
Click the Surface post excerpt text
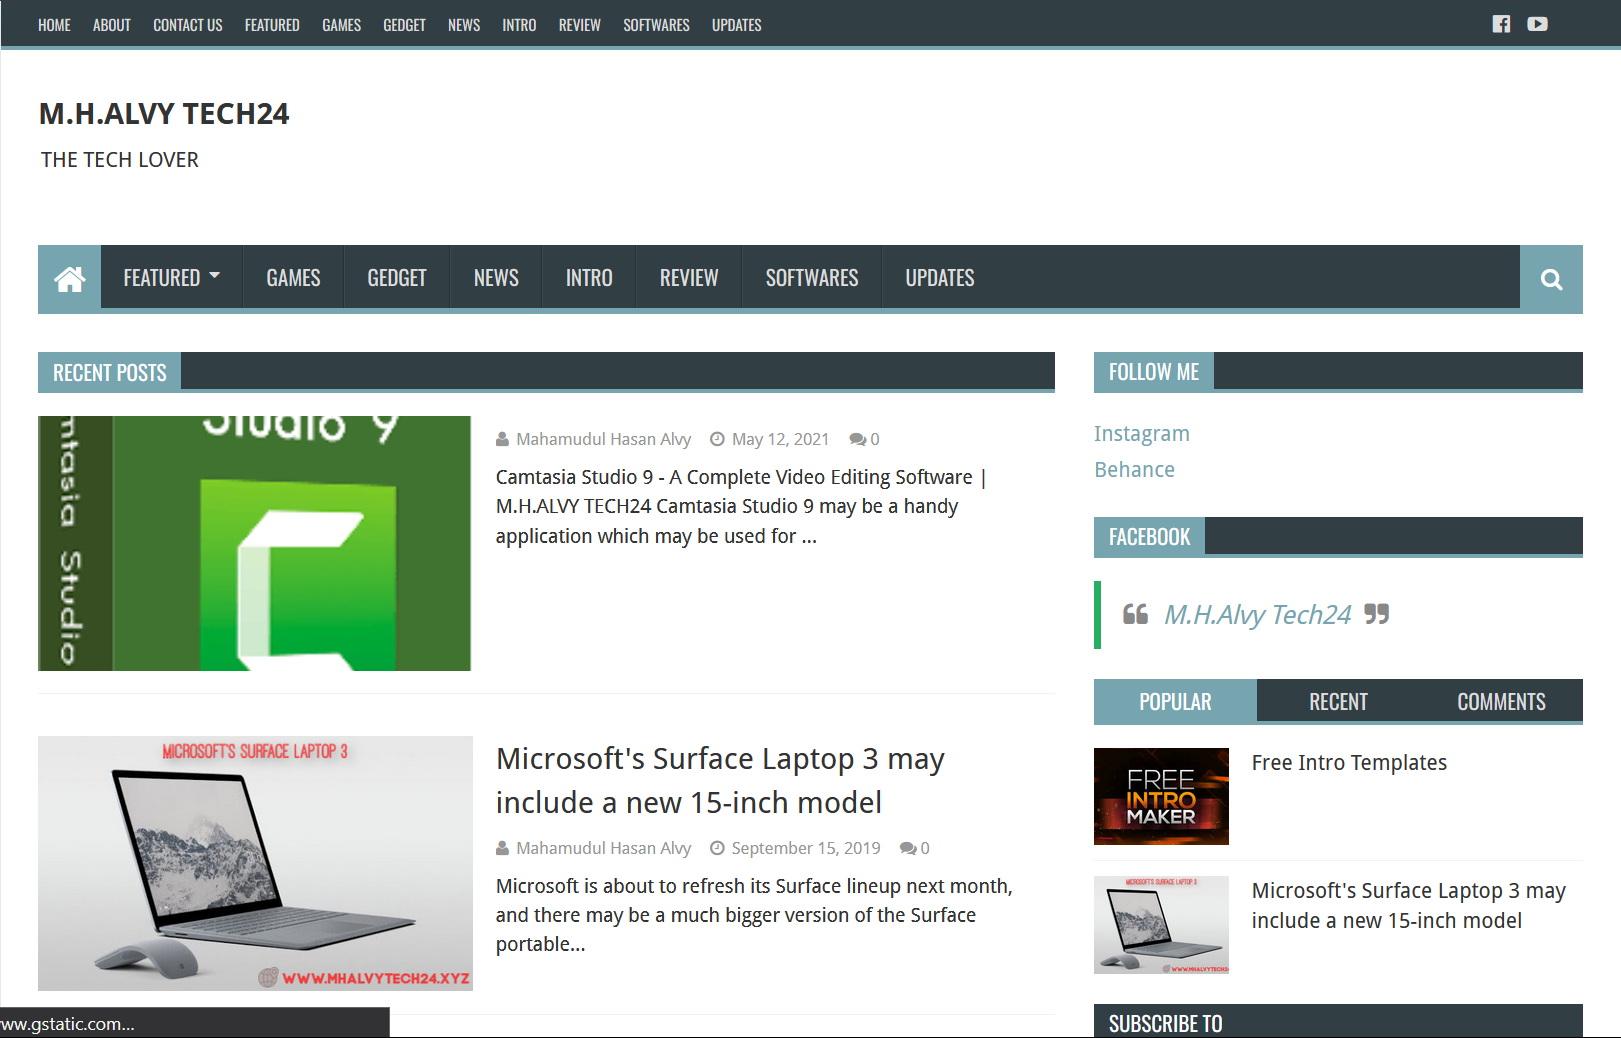(754, 915)
